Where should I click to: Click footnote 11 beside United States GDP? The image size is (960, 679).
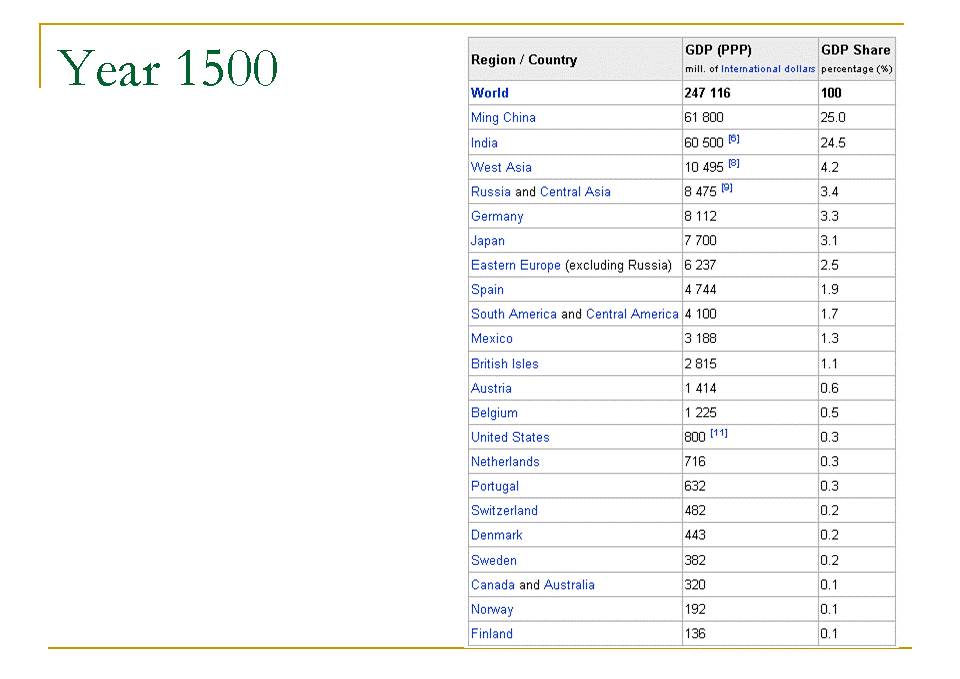pyautogui.click(x=719, y=433)
